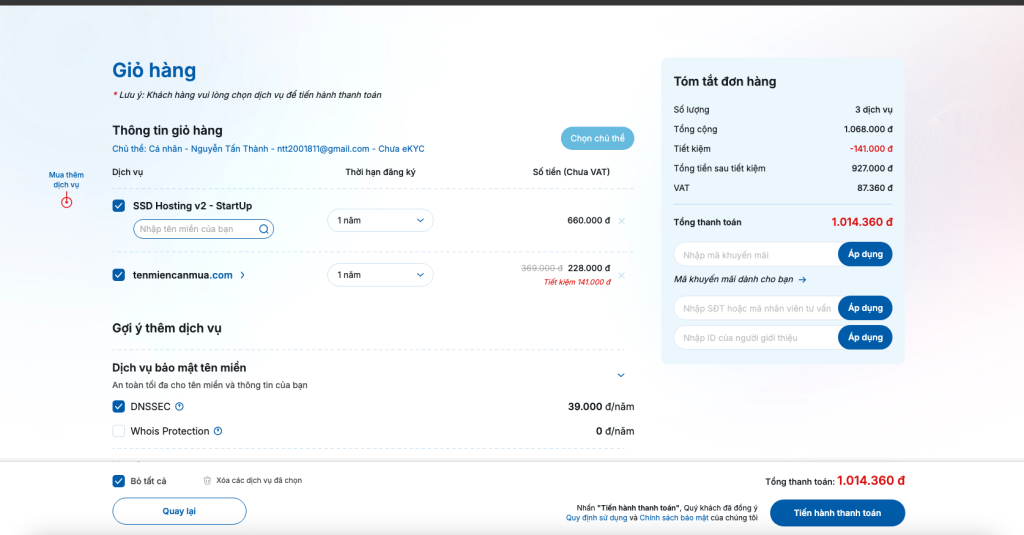
Task: Open duration dropdown for SSD Hosting v2
Action: point(380,220)
